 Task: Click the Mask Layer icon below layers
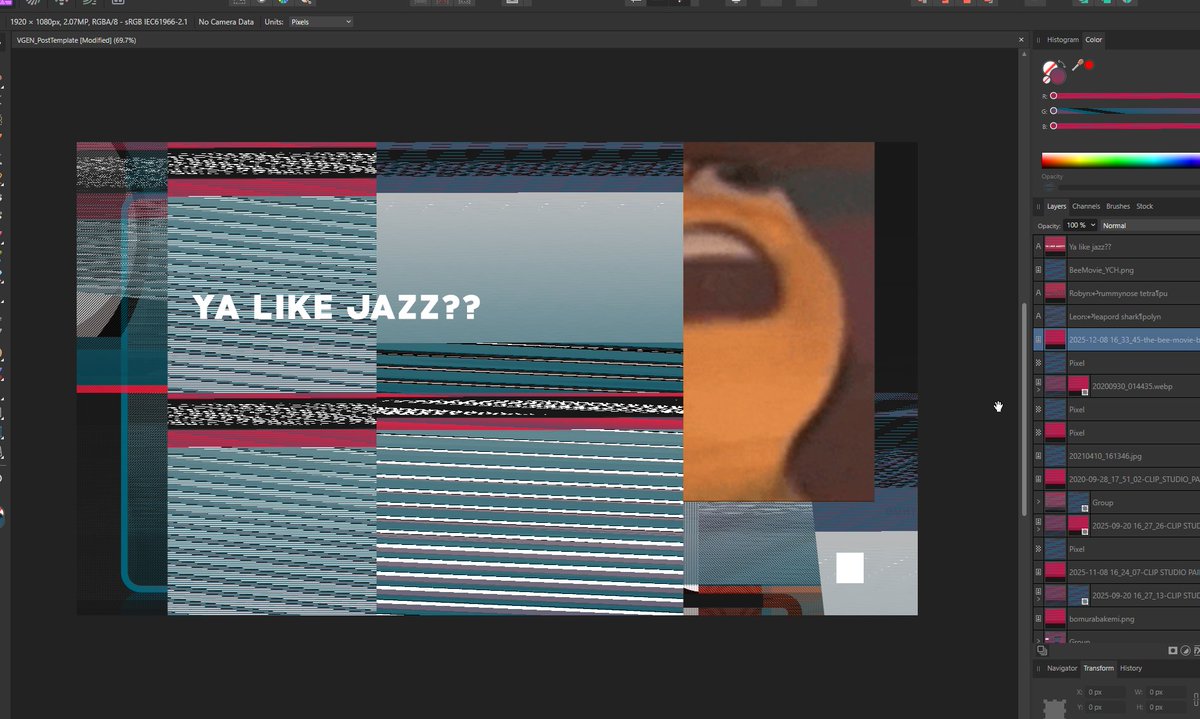[1173, 650]
